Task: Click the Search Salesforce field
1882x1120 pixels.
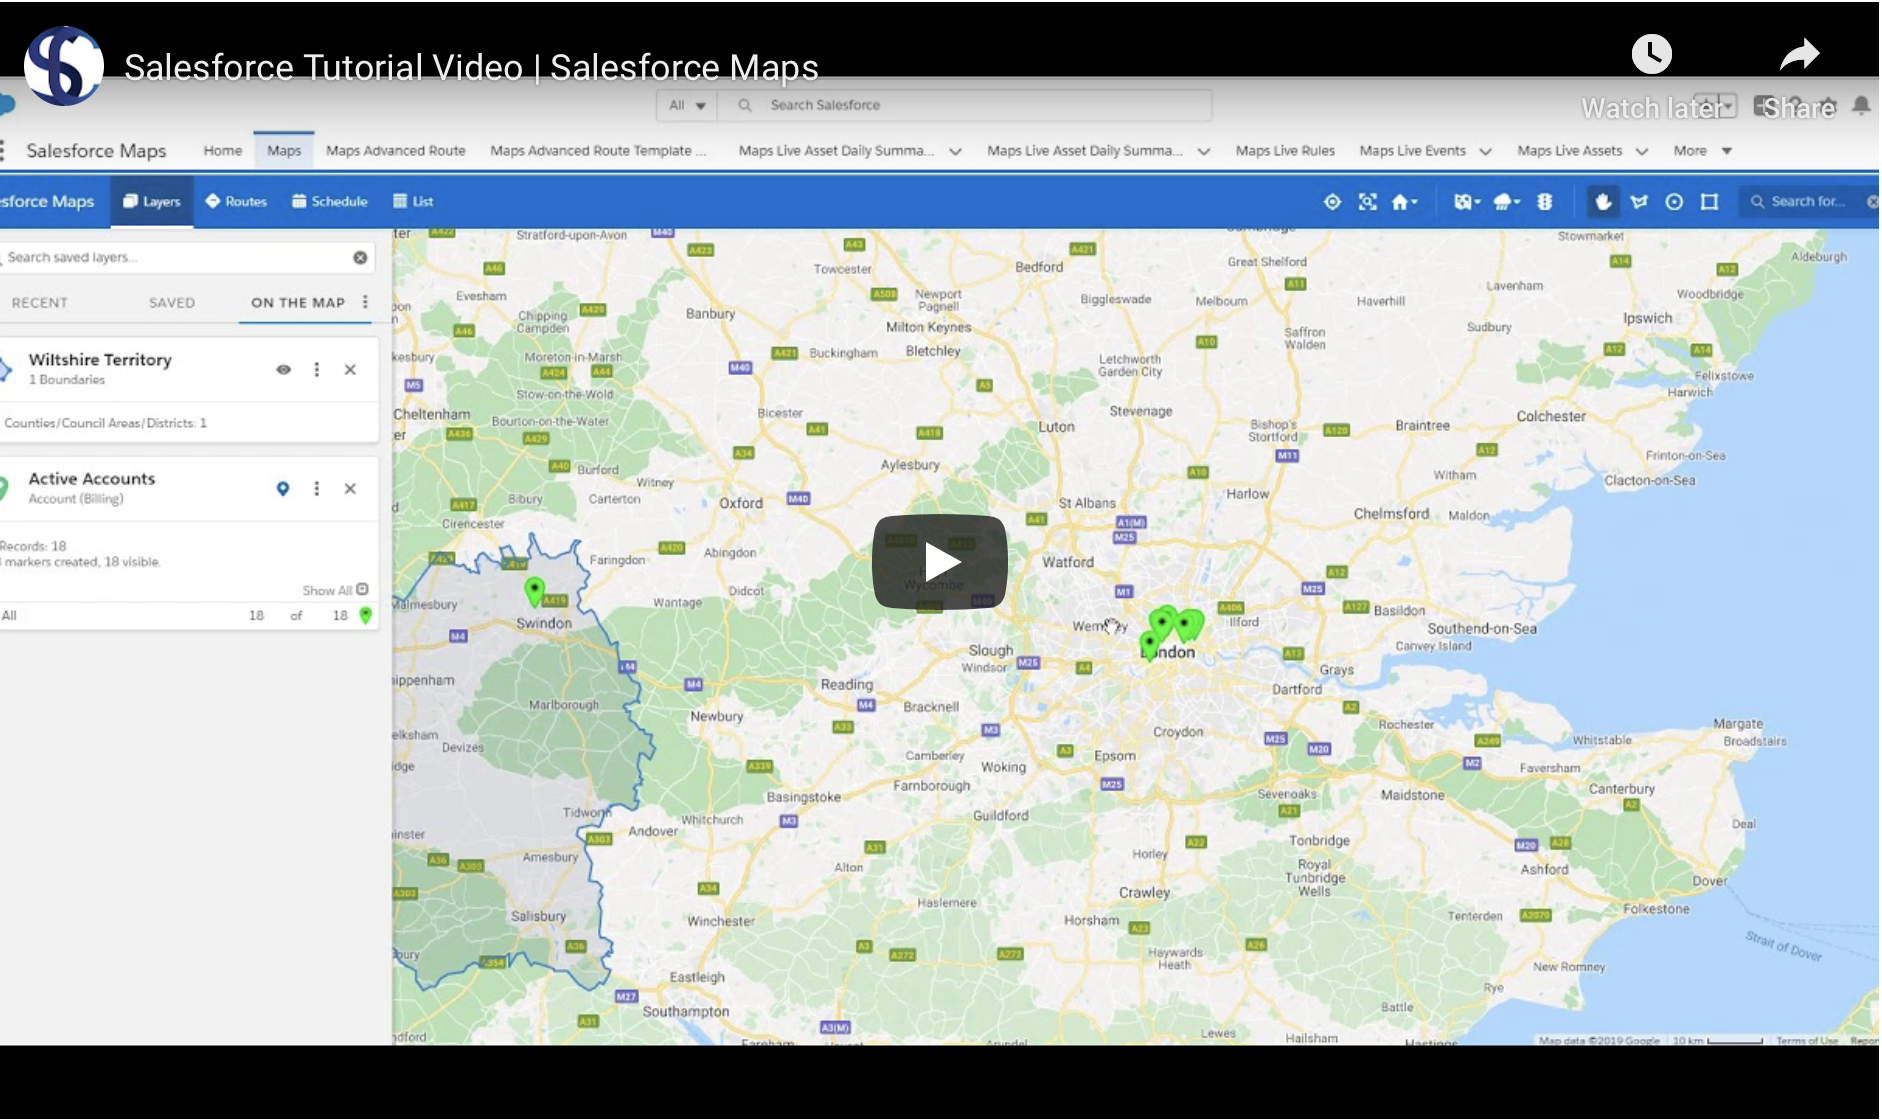Action: pyautogui.click(x=965, y=106)
